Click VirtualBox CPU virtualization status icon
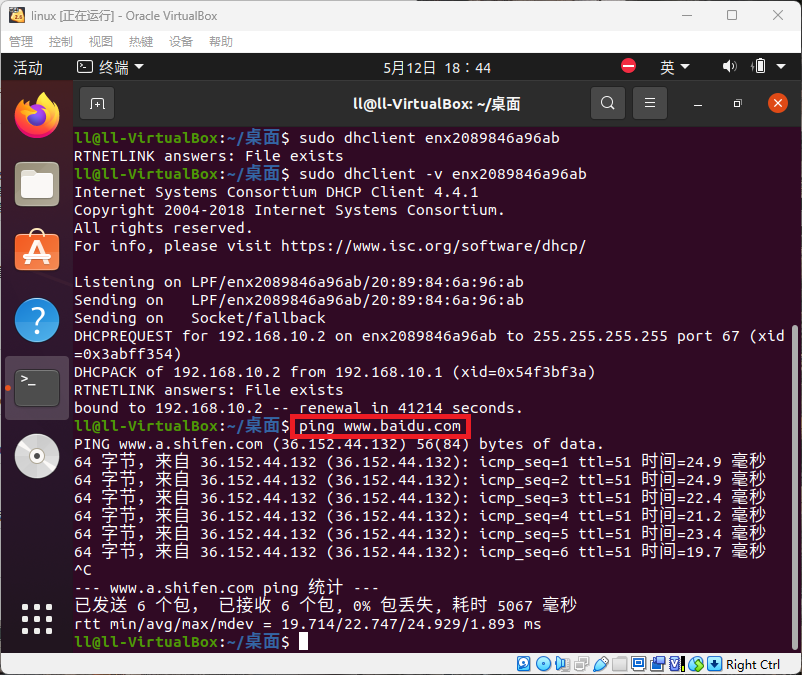802x675 pixels. (676, 664)
